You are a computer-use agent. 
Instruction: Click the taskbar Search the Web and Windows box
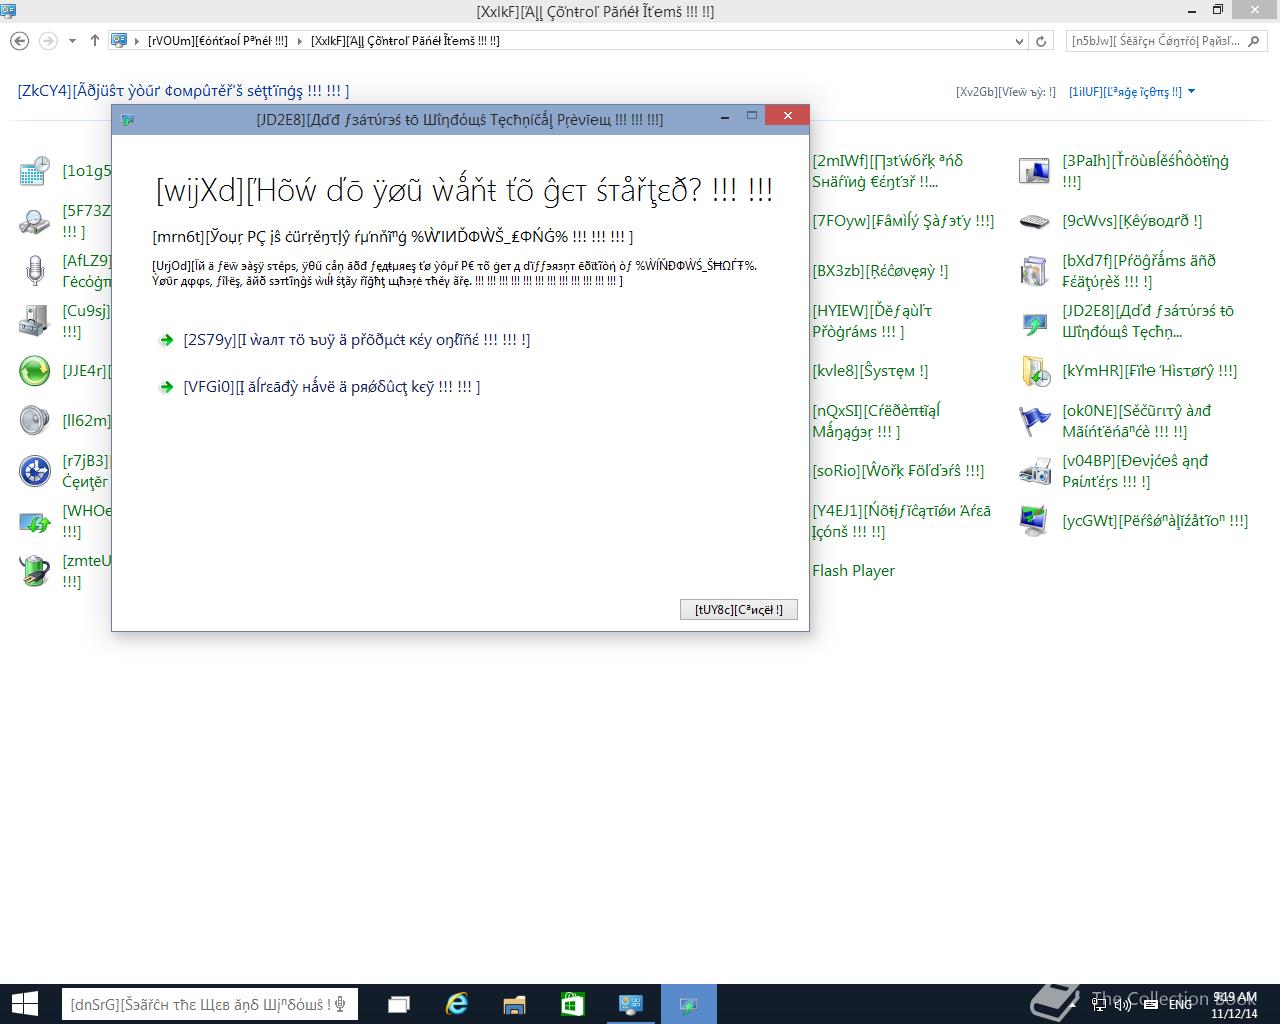coord(210,1004)
